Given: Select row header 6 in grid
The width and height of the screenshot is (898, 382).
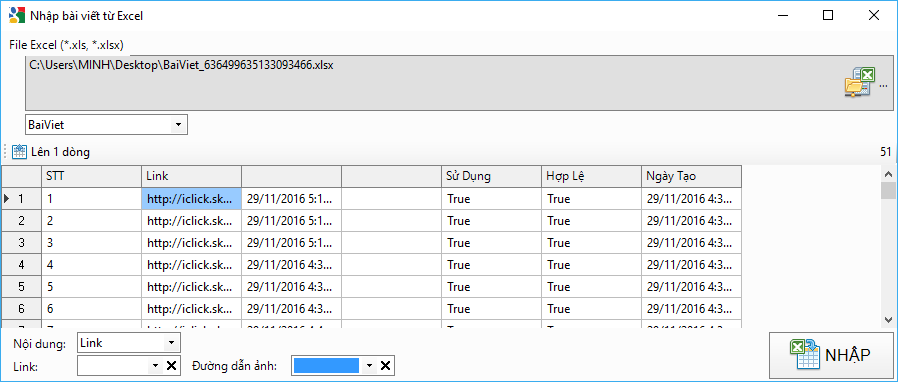Looking at the screenshot, I should (21, 309).
